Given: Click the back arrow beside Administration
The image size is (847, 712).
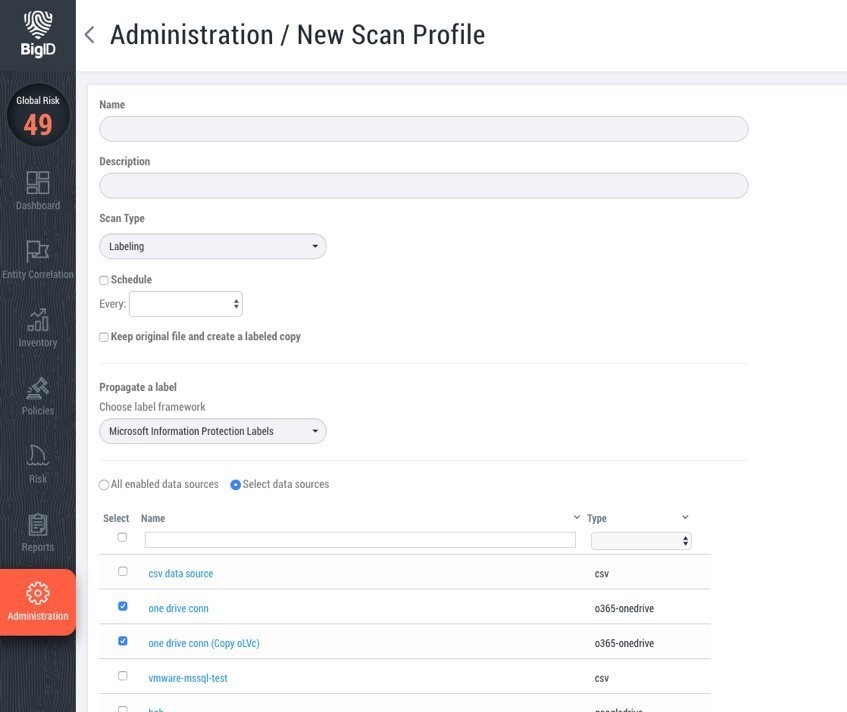Looking at the screenshot, I should point(90,35).
